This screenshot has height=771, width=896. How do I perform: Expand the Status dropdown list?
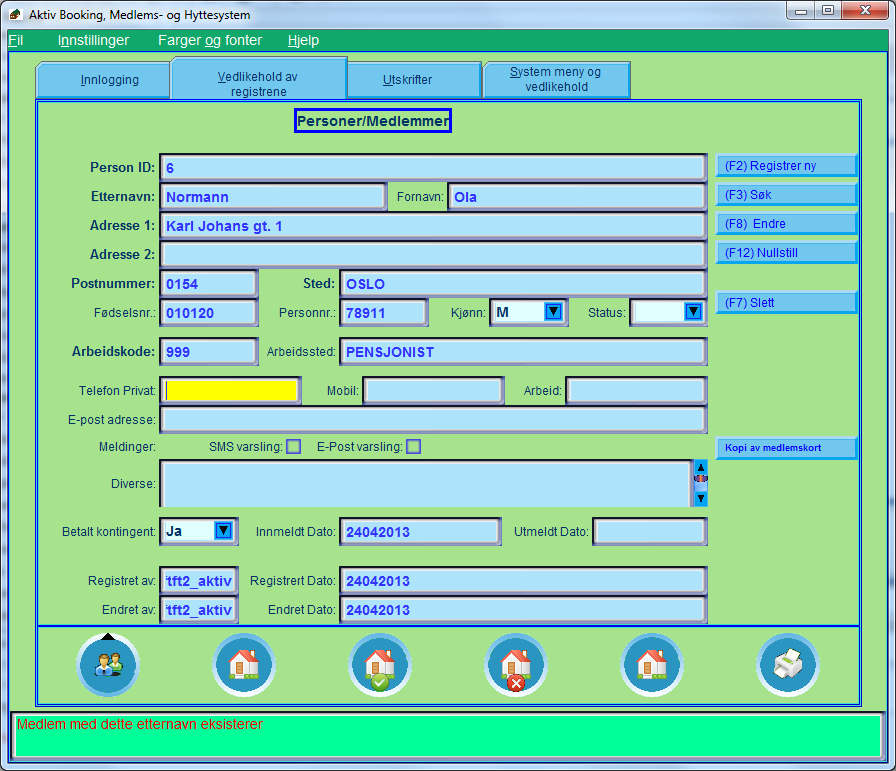693,313
